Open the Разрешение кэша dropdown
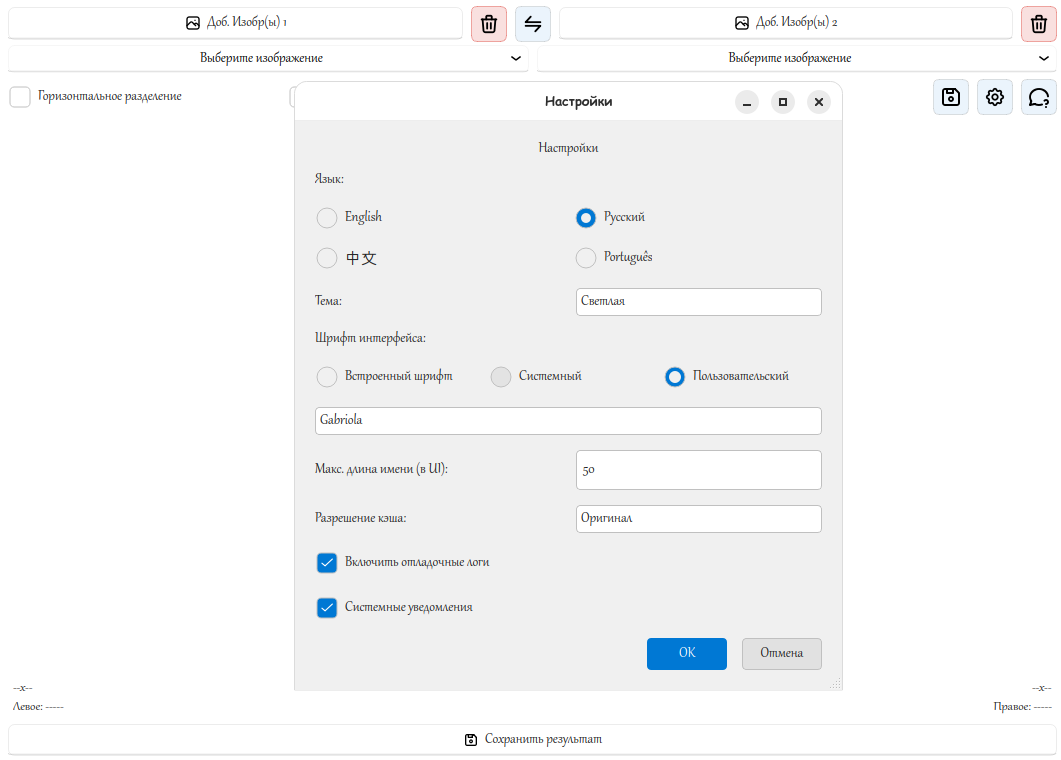 [x=698, y=519]
